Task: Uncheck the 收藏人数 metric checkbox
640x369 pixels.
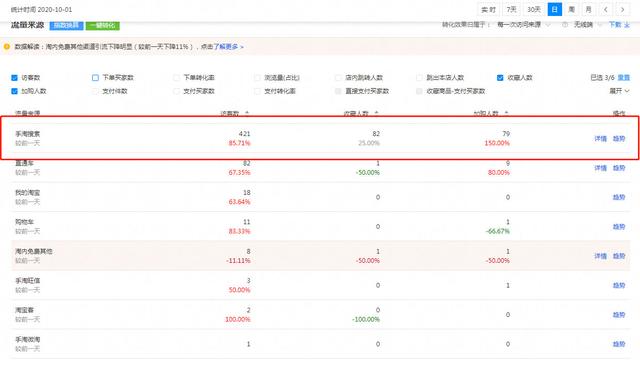Action: click(x=500, y=78)
